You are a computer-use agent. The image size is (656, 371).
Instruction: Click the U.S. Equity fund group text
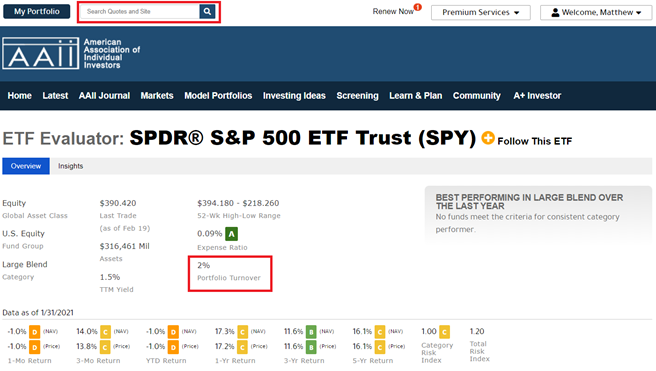[23, 234]
